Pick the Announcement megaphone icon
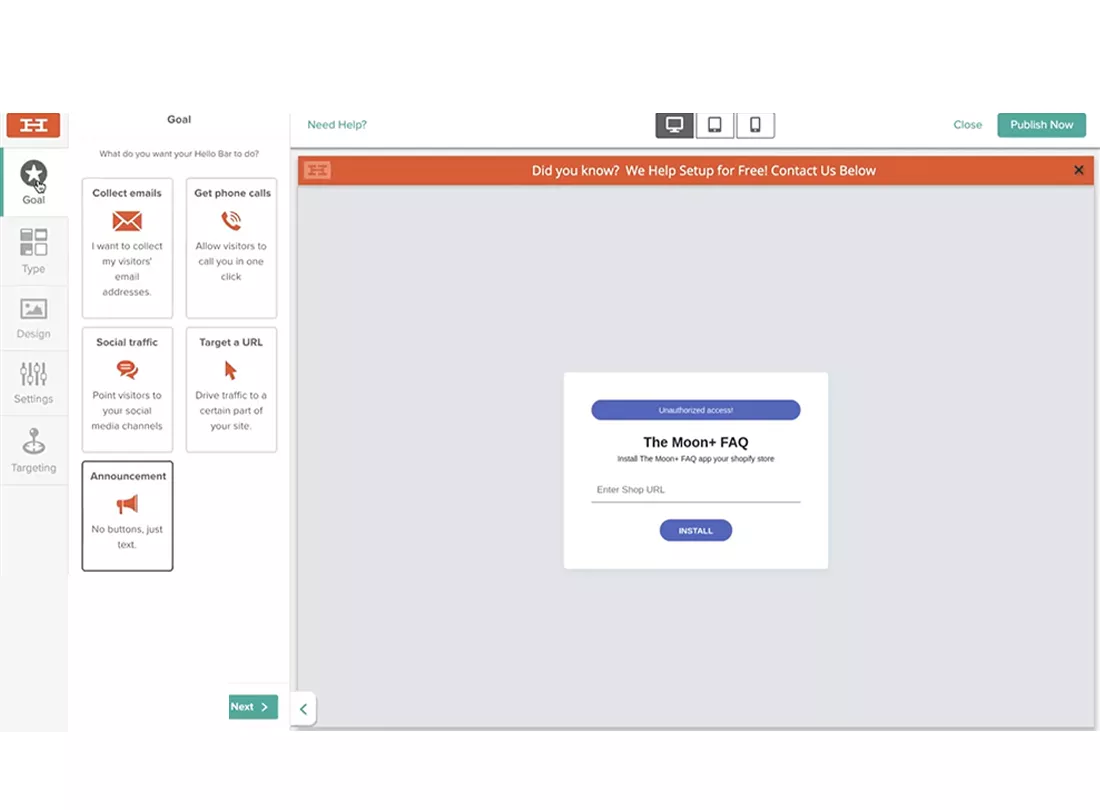 click(127, 504)
